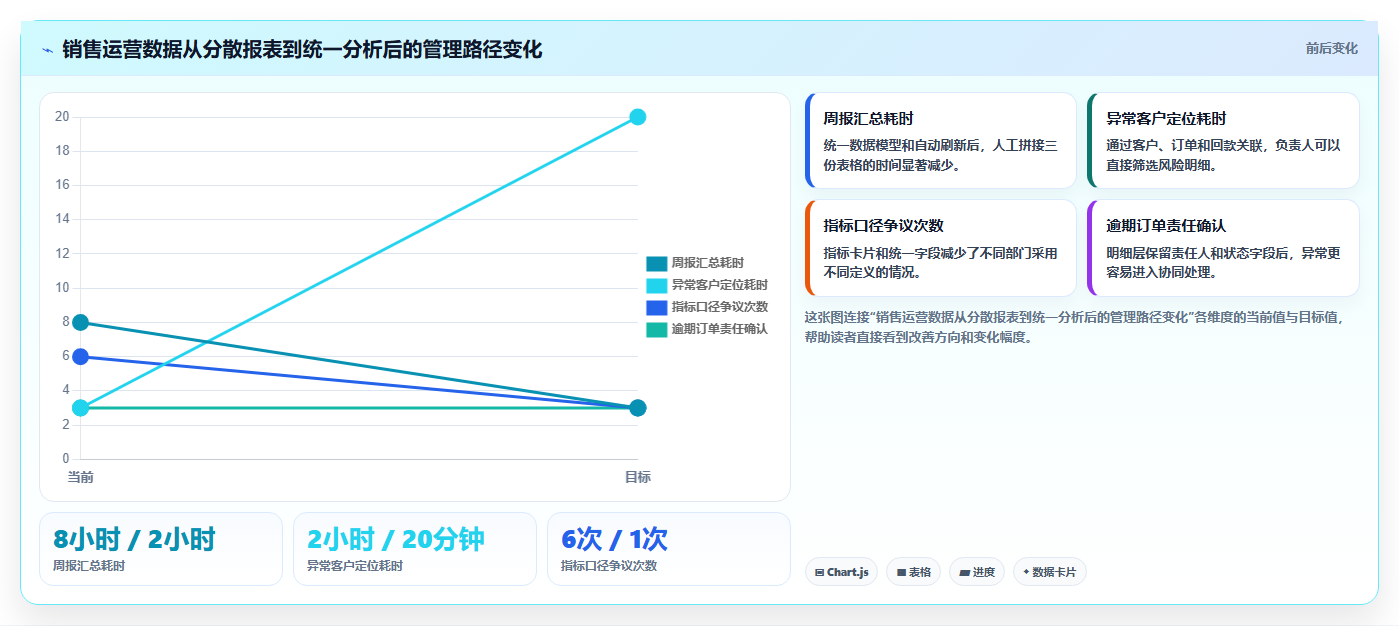This screenshot has height=626, width=1399.
Task: Click the y-axis tick label 0
Action: coord(65,459)
